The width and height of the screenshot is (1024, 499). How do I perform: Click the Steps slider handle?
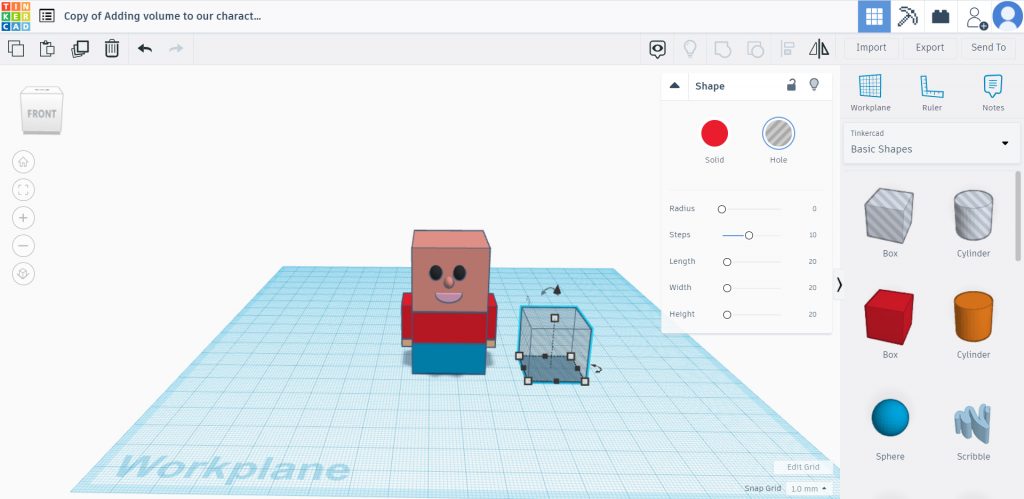tap(749, 235)
